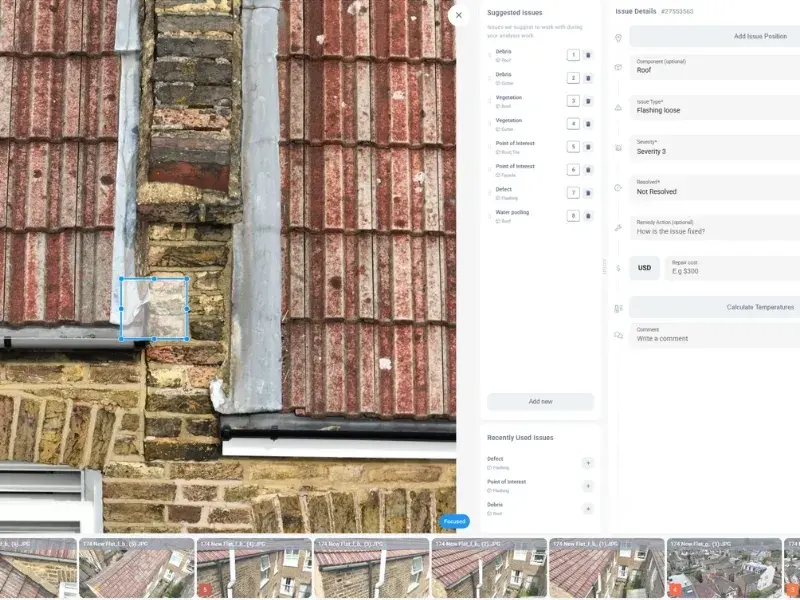The image size is (800, 600).
Task: Click the red 4 badge on the aerial thumbnail
Action: pos(674,590)
